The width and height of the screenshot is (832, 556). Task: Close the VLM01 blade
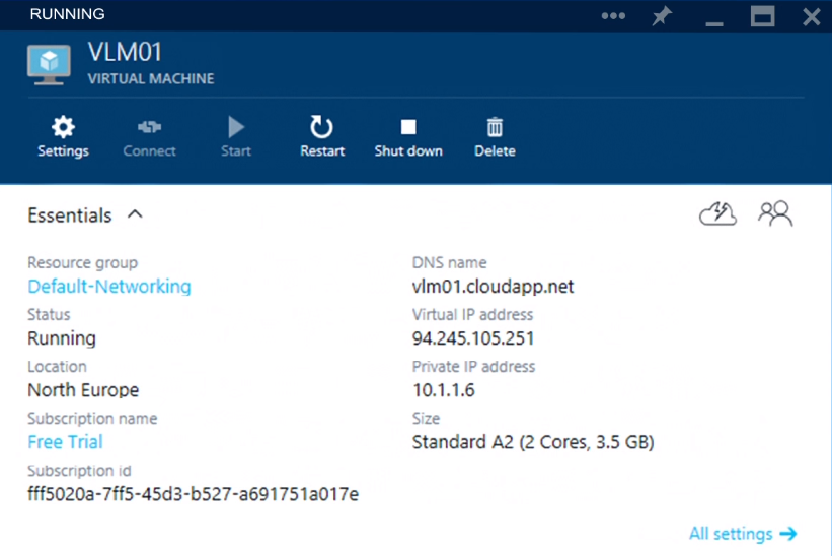(x=811, y=16)
